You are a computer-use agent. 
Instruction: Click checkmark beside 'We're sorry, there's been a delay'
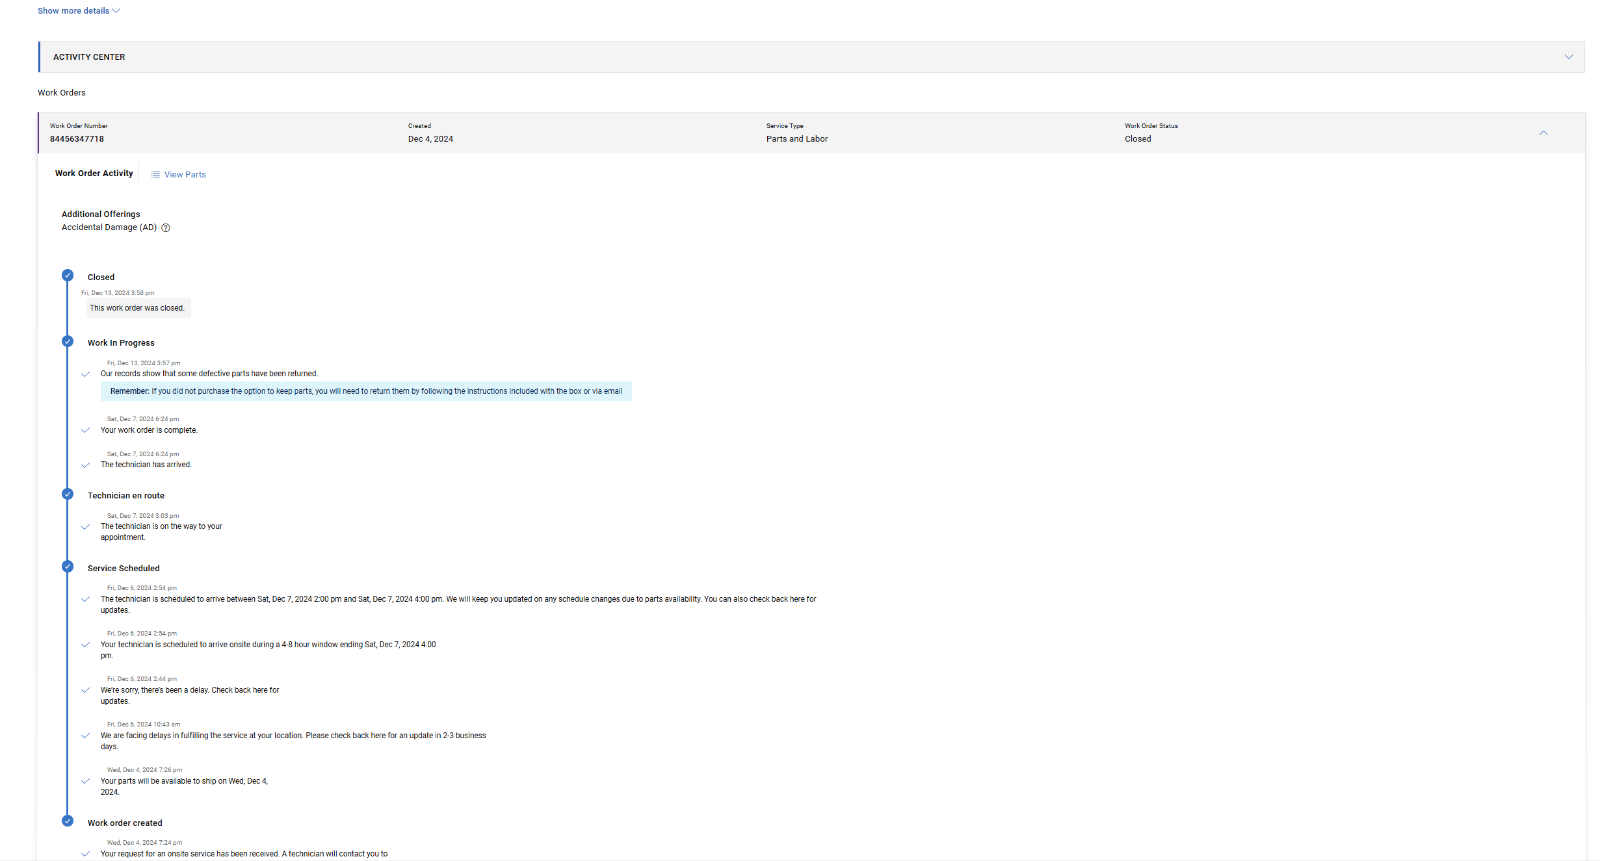click(86, 690)
